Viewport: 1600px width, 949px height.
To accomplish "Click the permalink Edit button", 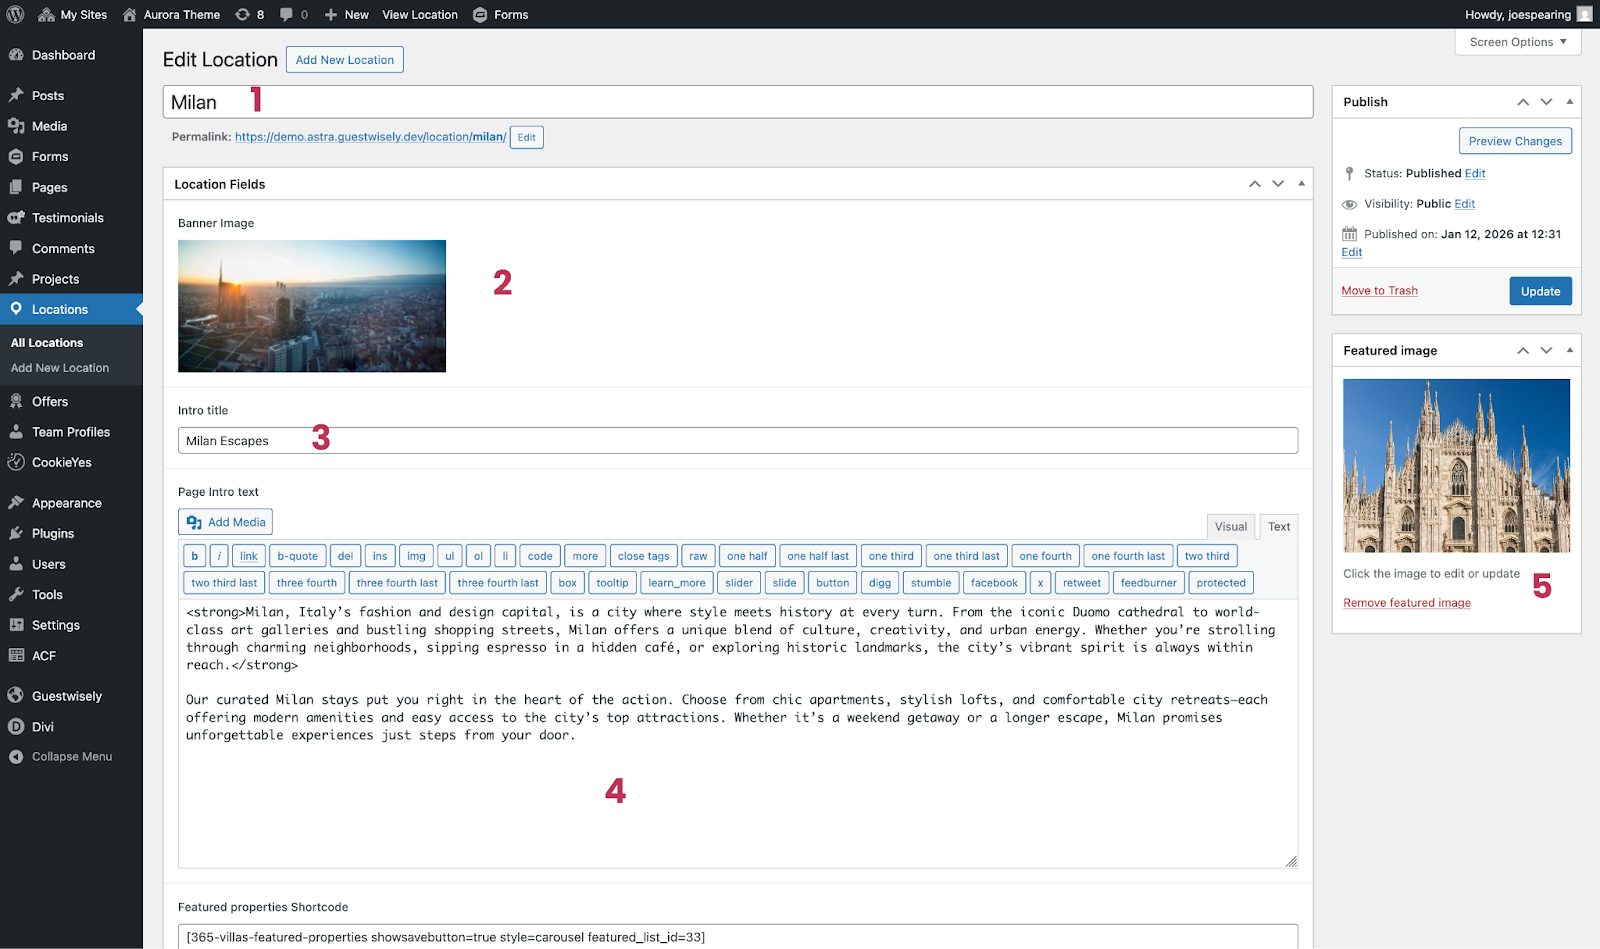I will coord(527,137).
